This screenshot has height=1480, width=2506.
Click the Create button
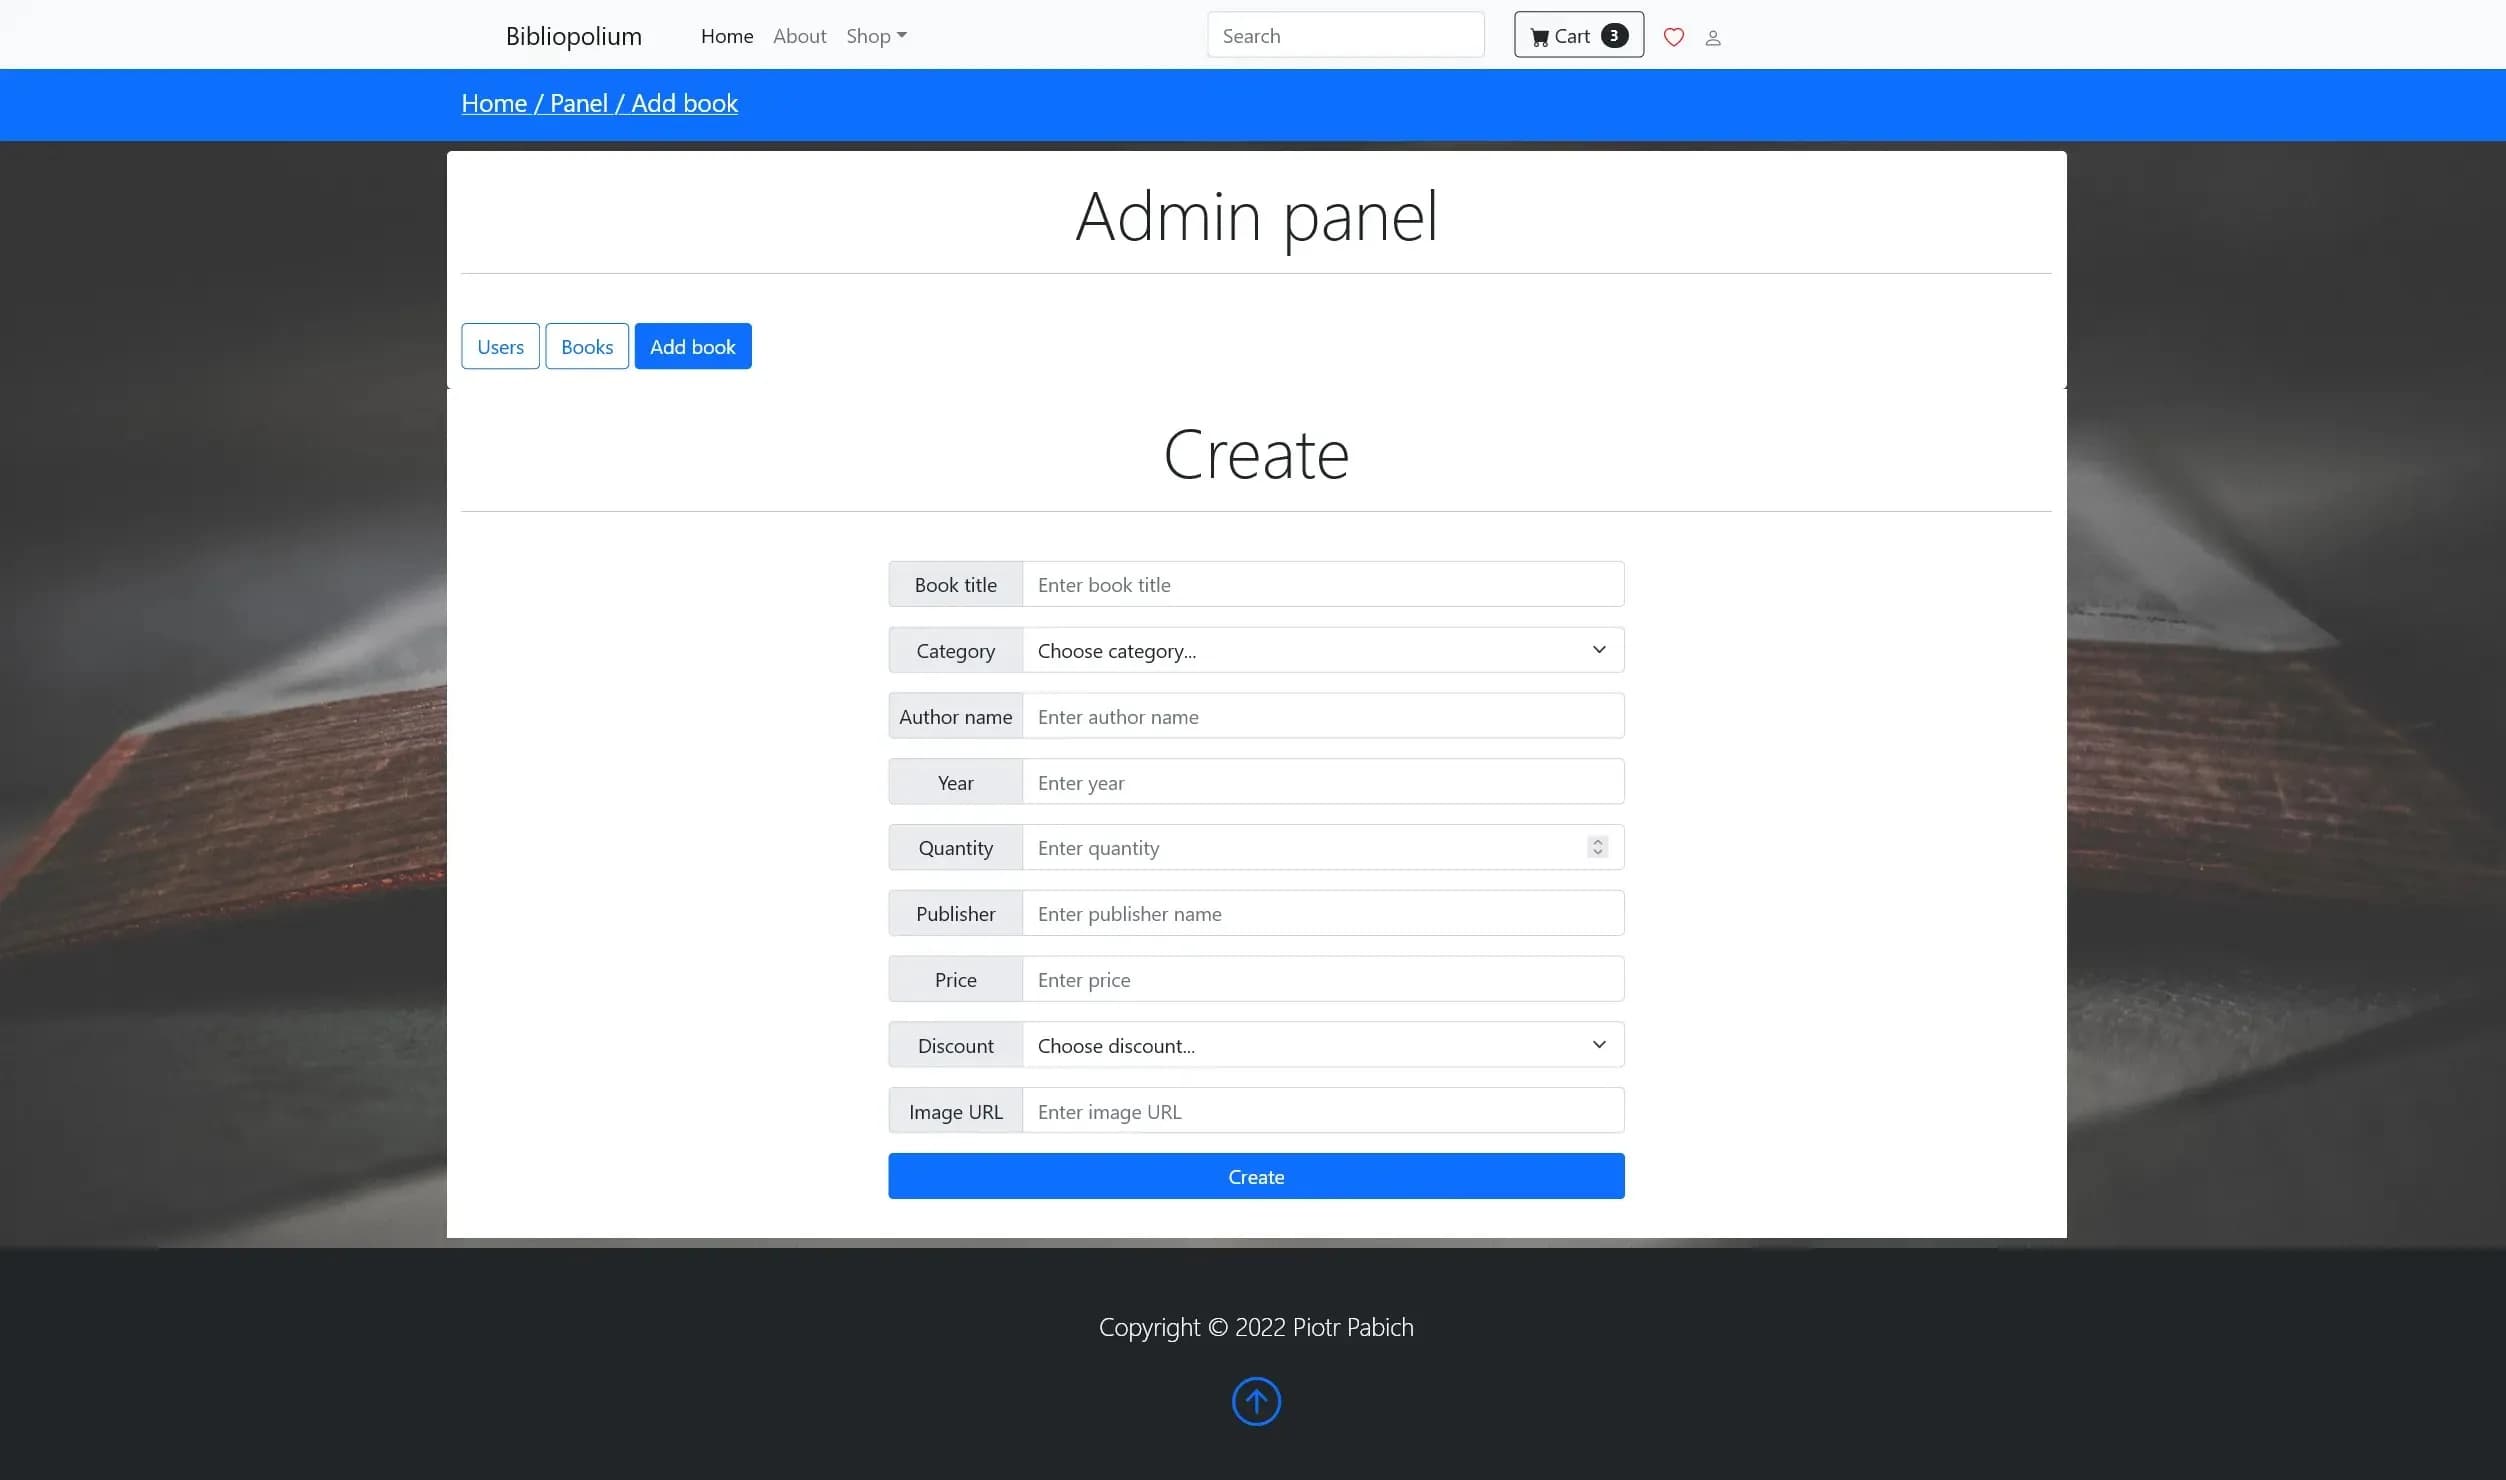(1256, 1175)
